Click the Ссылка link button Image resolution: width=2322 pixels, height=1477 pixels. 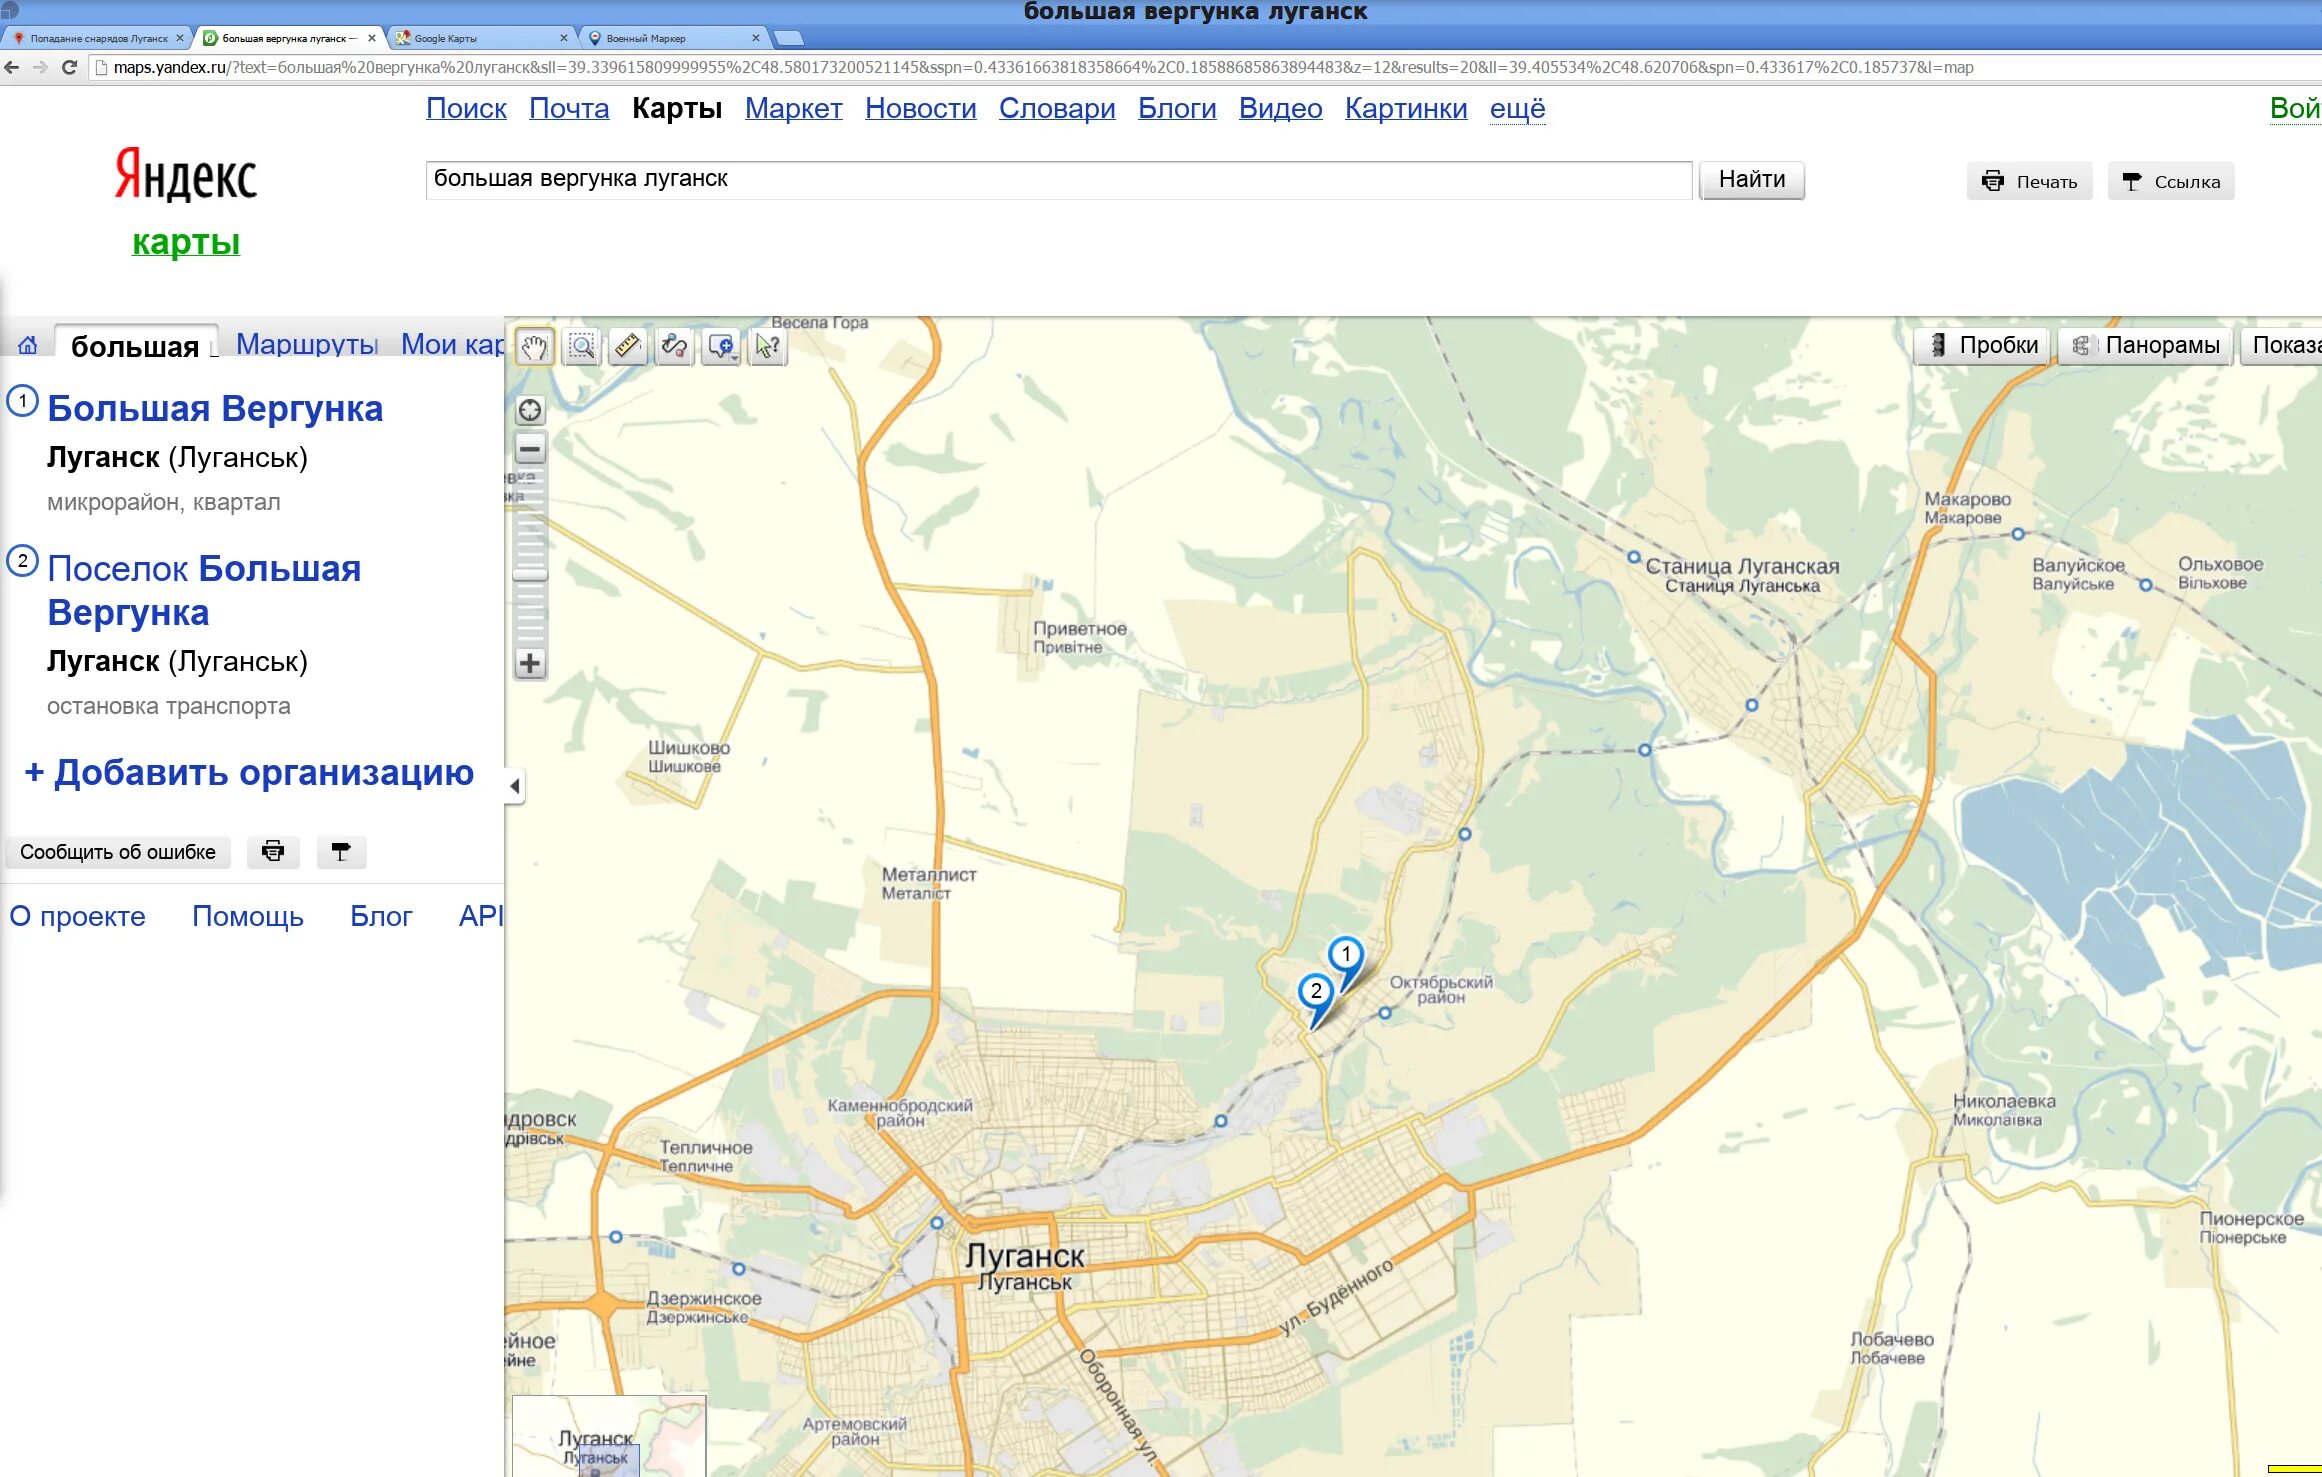[x=2171, y=181]
